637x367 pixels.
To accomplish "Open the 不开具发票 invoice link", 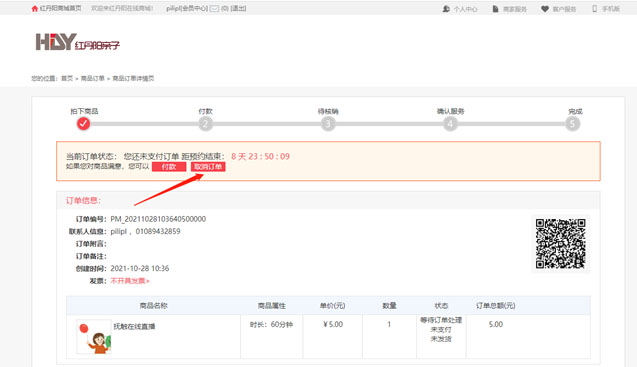I will [x=130, y=281].
